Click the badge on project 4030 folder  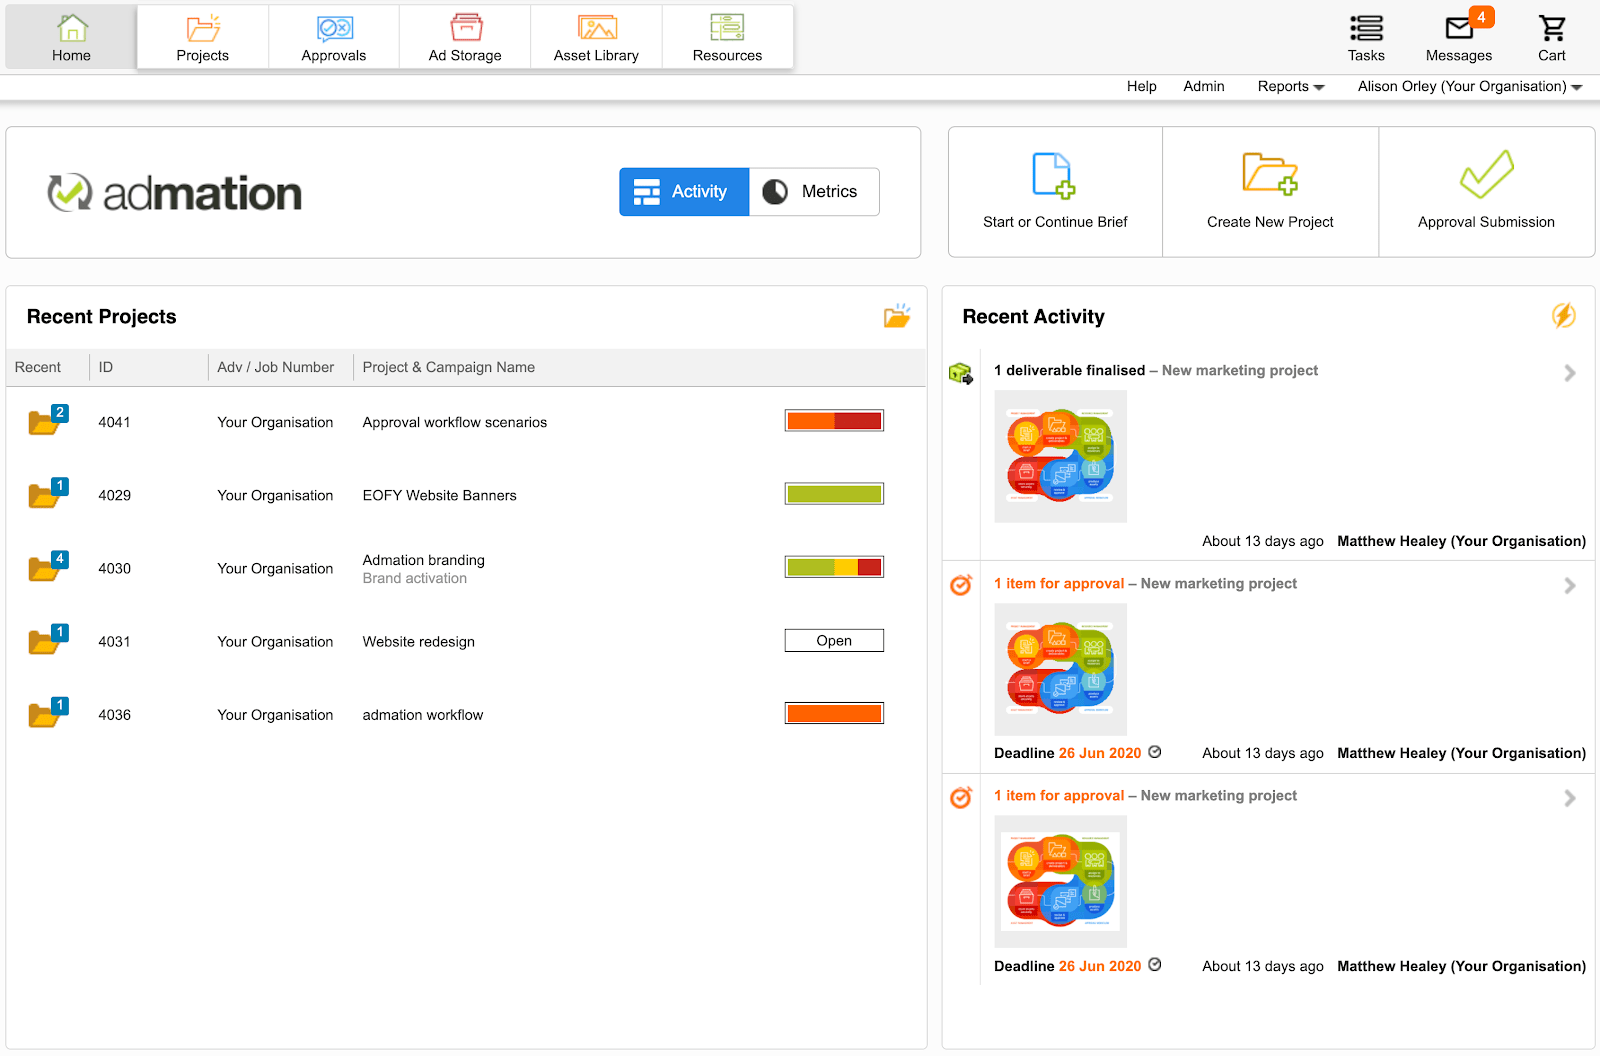point(60,558)
